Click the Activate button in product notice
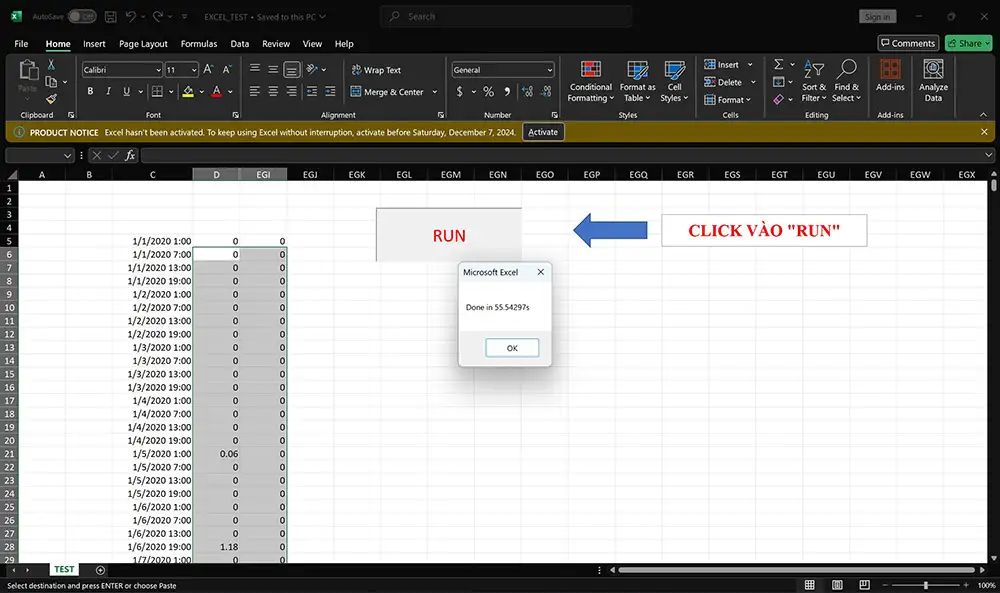 543,132
